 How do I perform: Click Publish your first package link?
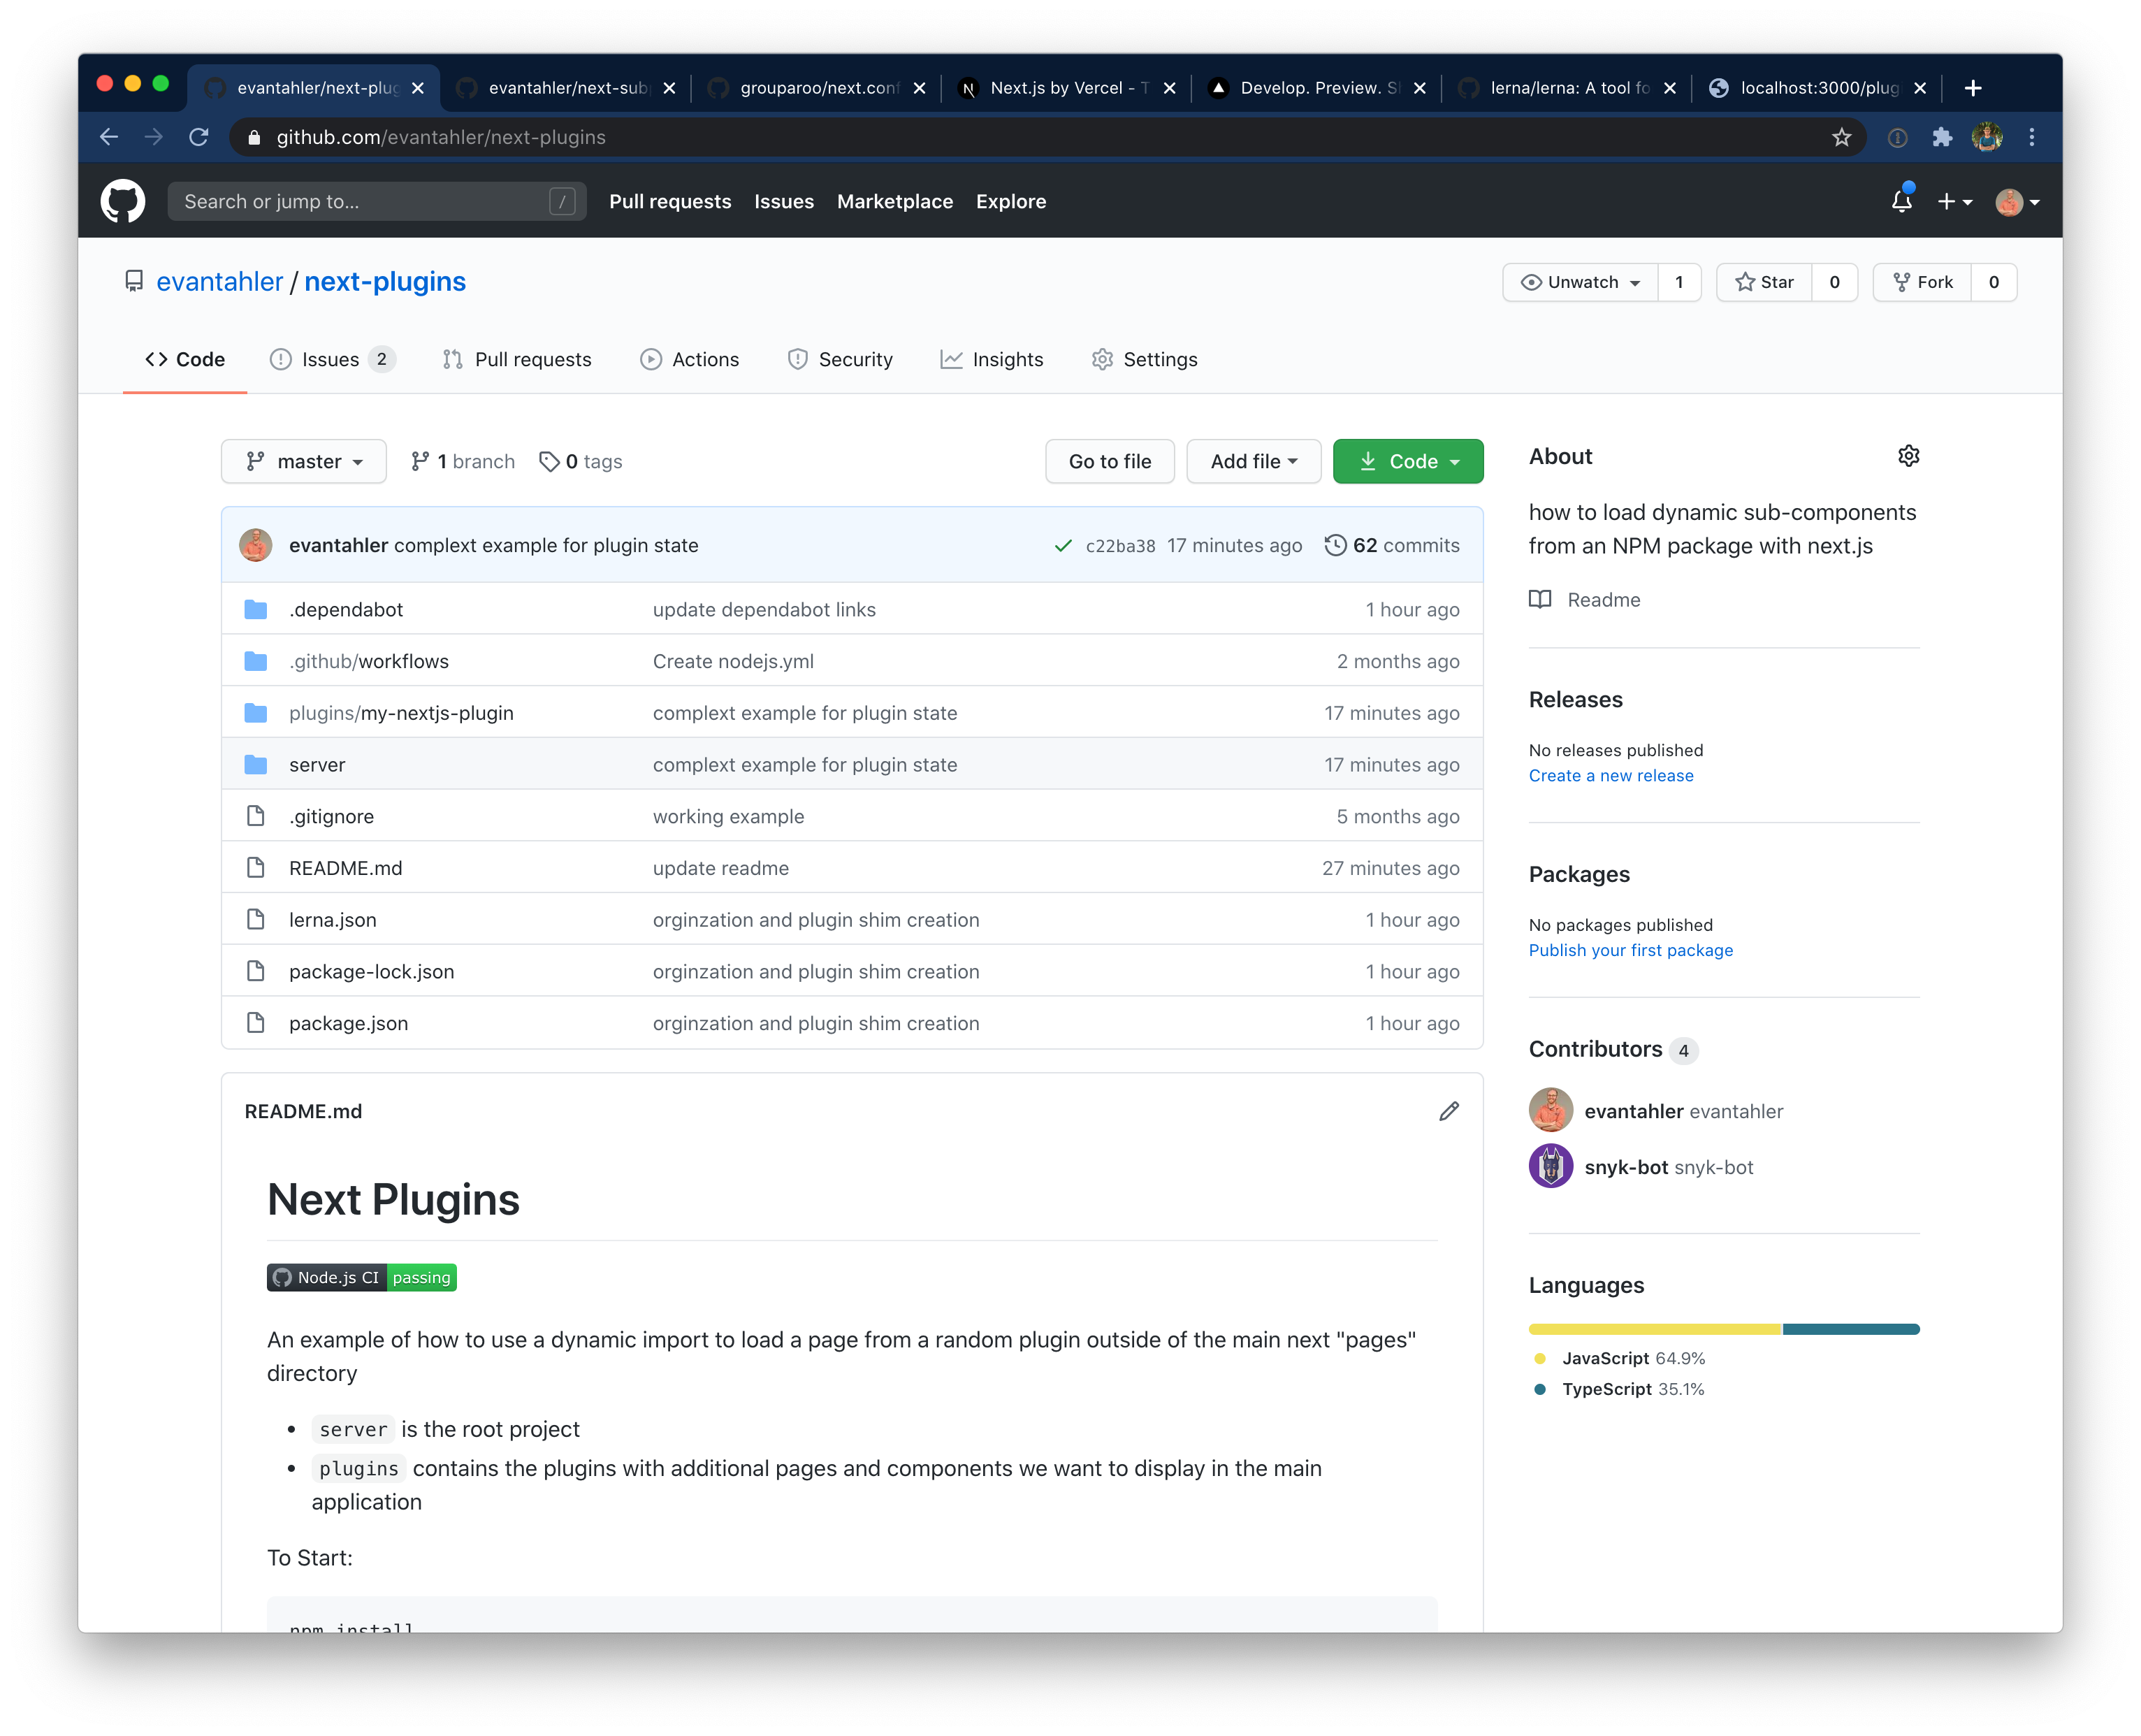click(1631, 951)
